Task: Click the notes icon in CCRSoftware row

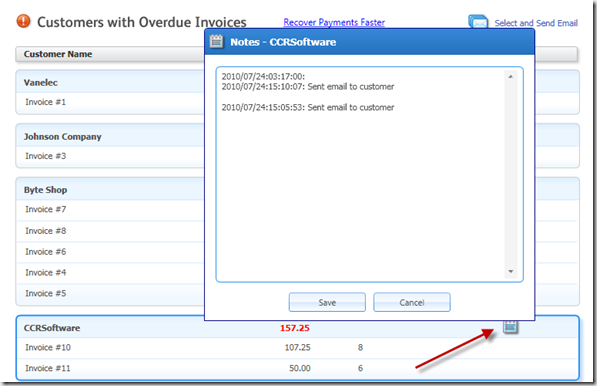Action: point(511,327)
